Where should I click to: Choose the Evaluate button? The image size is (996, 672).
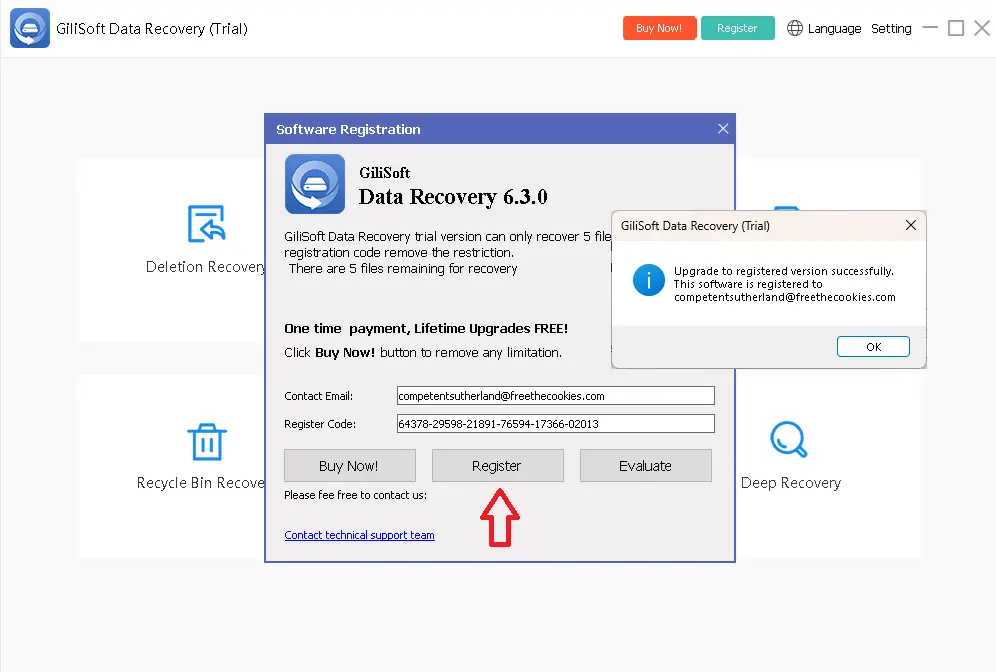(x=645, y=466)
